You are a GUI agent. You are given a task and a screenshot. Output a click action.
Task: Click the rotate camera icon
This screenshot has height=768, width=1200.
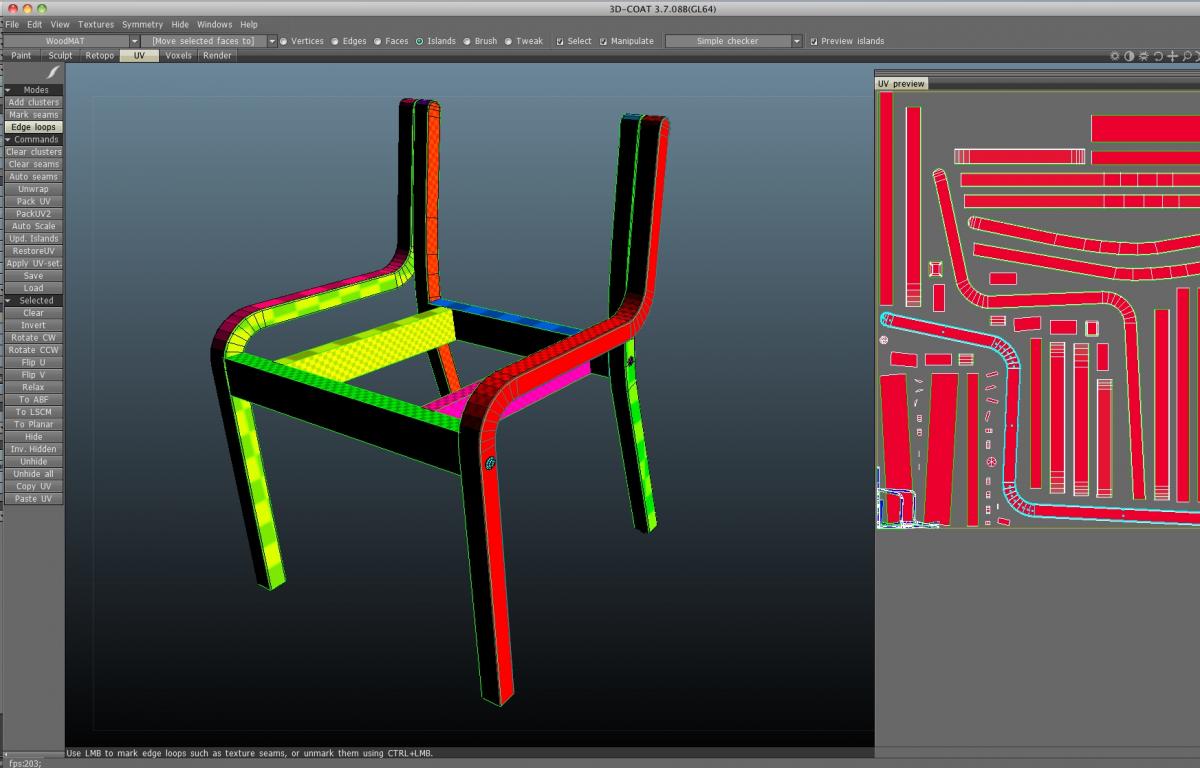pyautogui.click(x=1158, y=56)
